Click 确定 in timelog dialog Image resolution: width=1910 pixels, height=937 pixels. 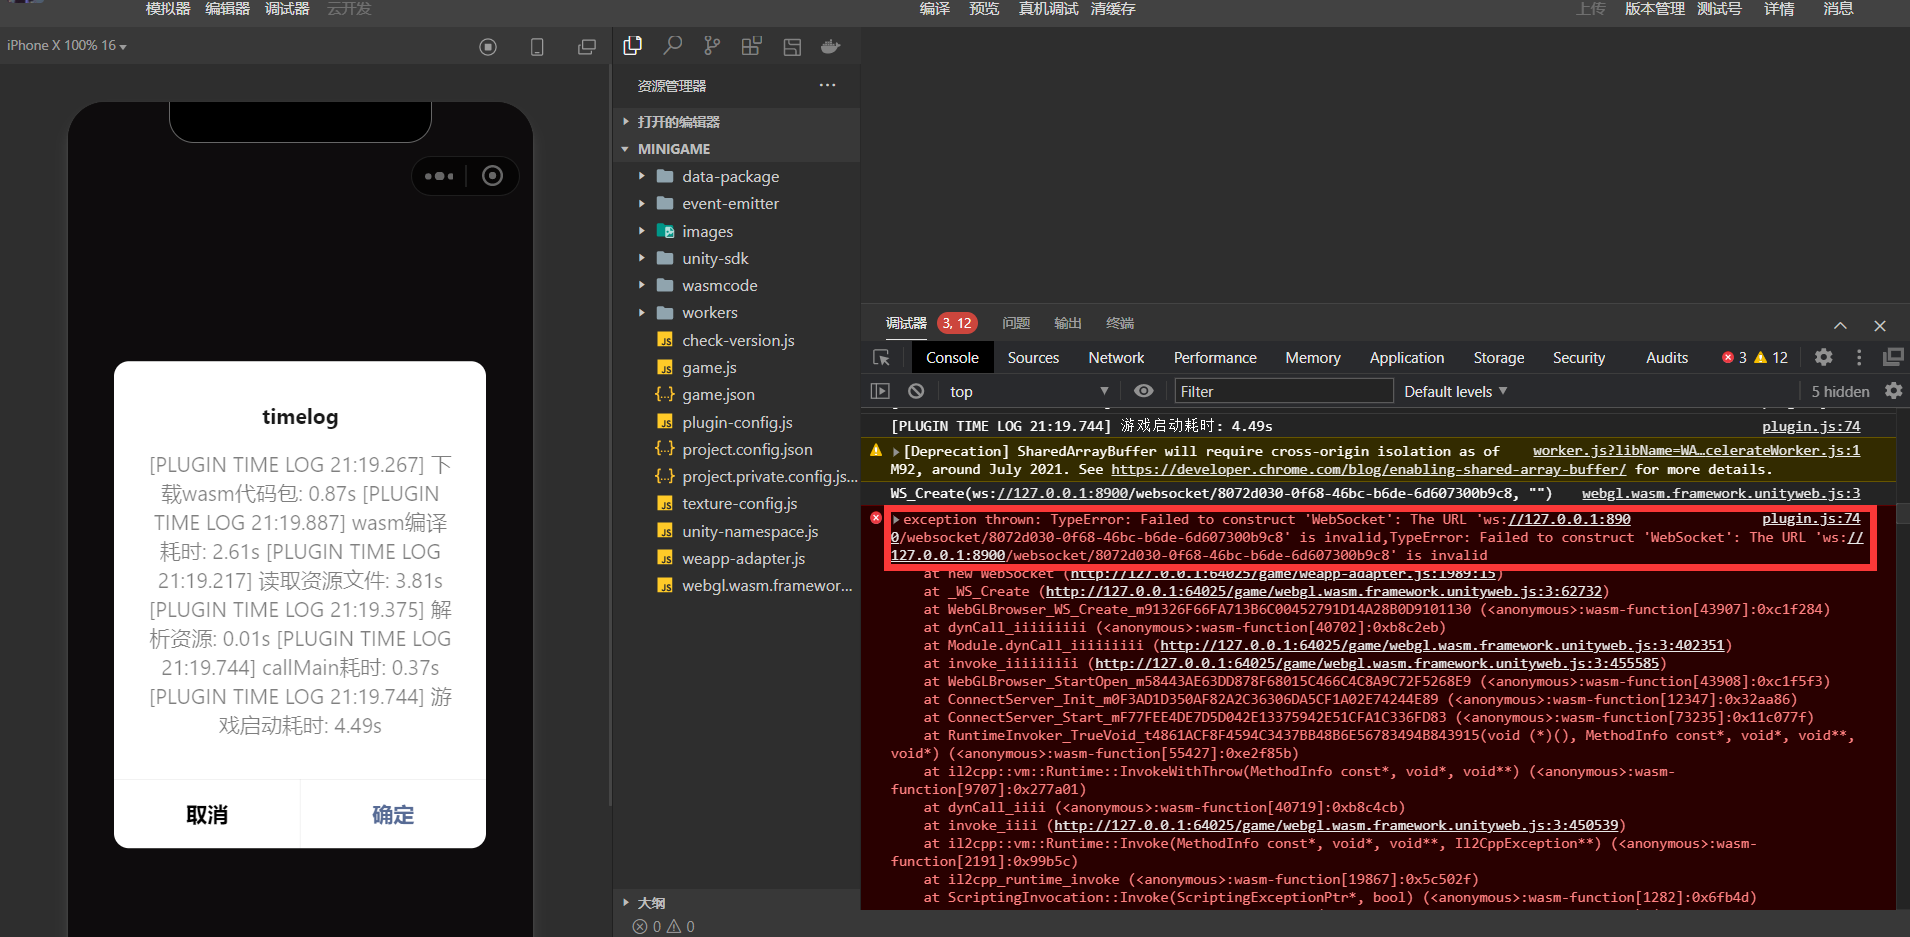(393, 815)
